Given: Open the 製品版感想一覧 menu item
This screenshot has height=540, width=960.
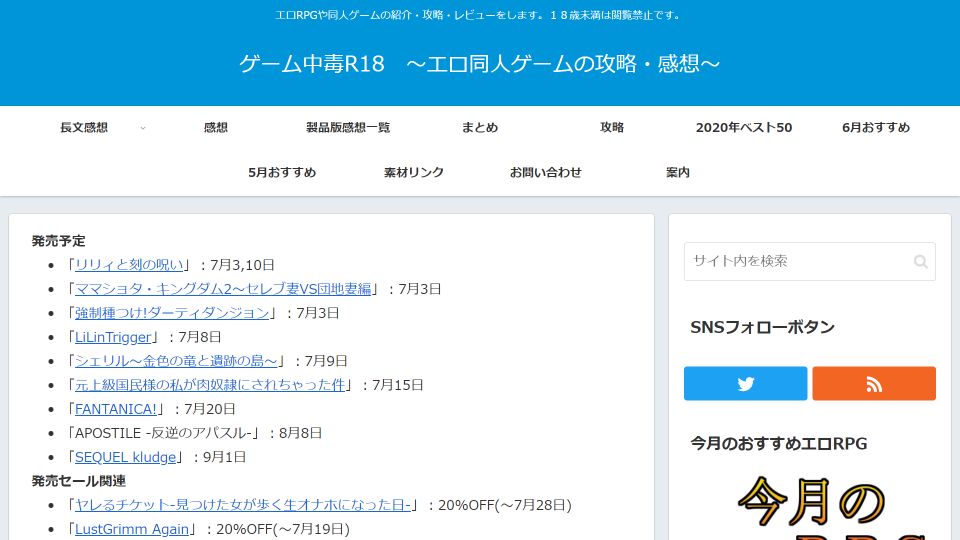Looking at the screenshot, I should tap(348, 128).
